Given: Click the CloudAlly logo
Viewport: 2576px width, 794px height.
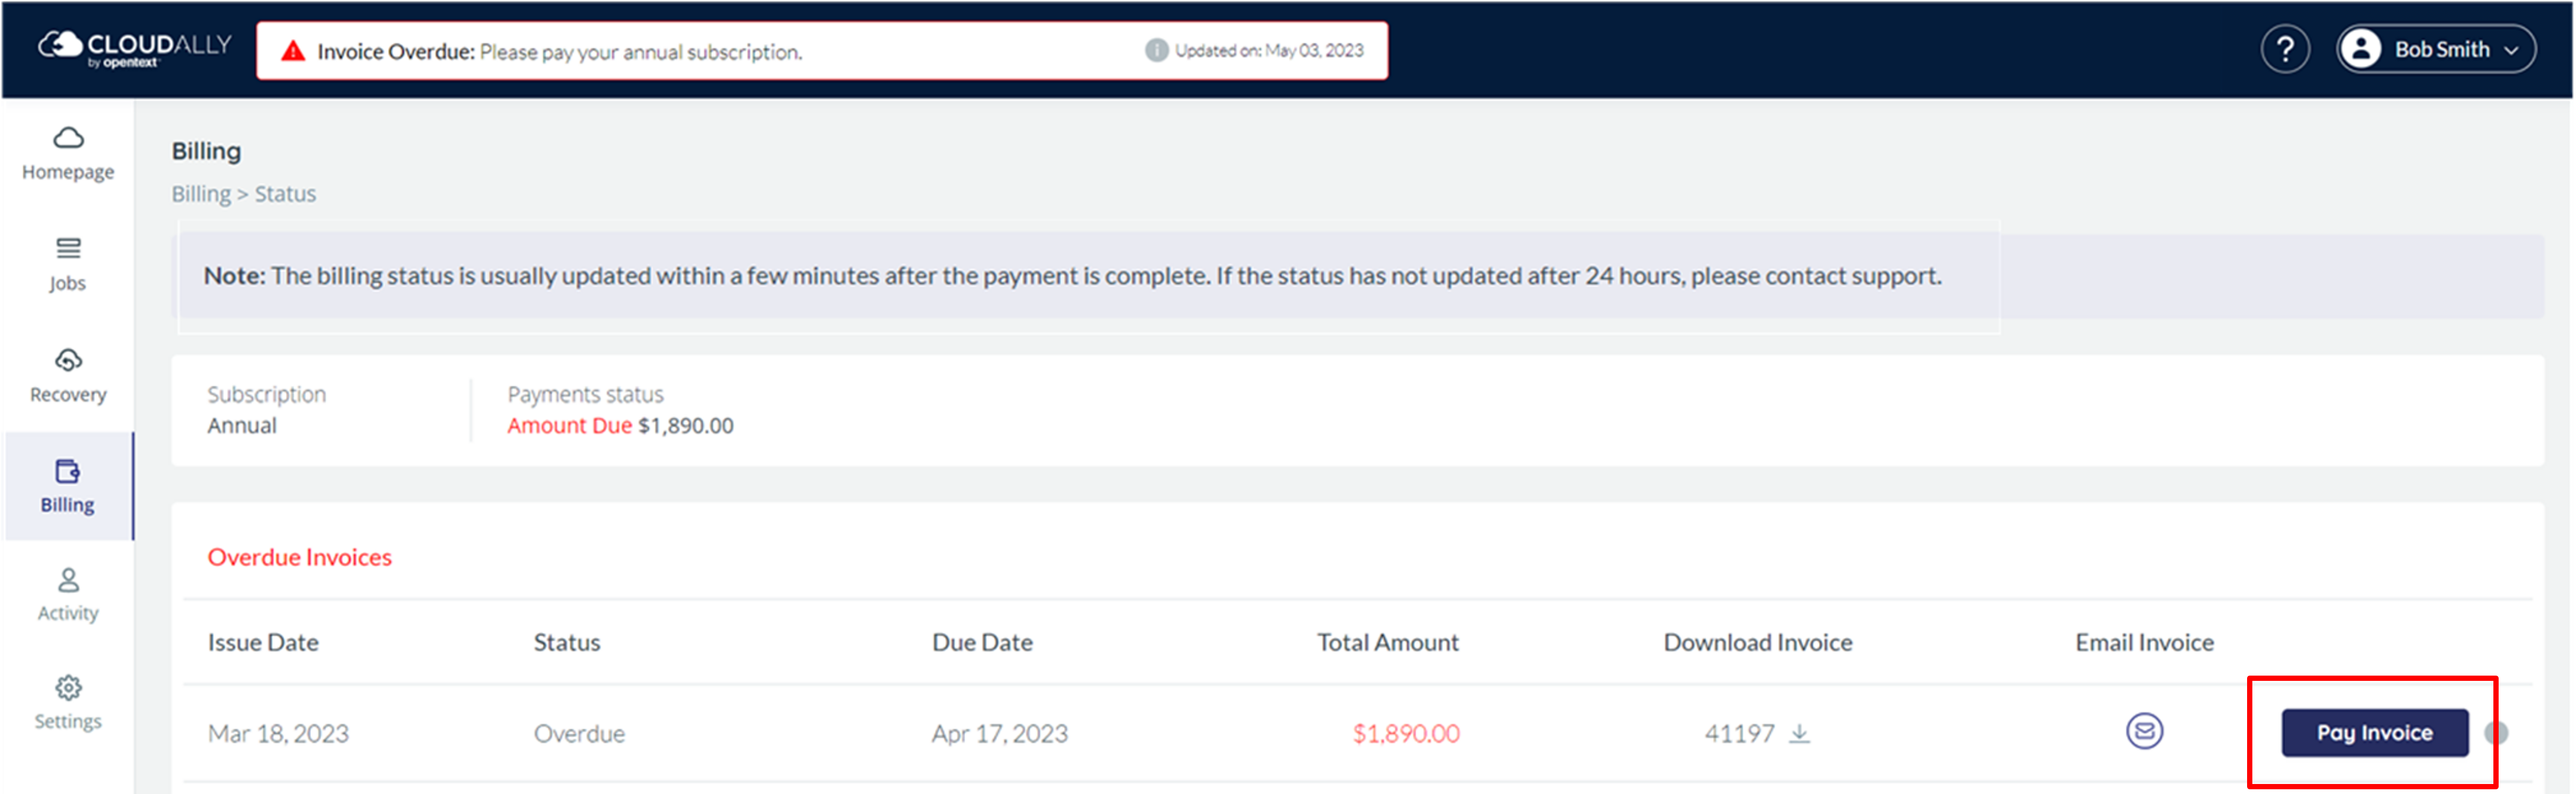Looking at the screenshot, I should tap(134, 48).
